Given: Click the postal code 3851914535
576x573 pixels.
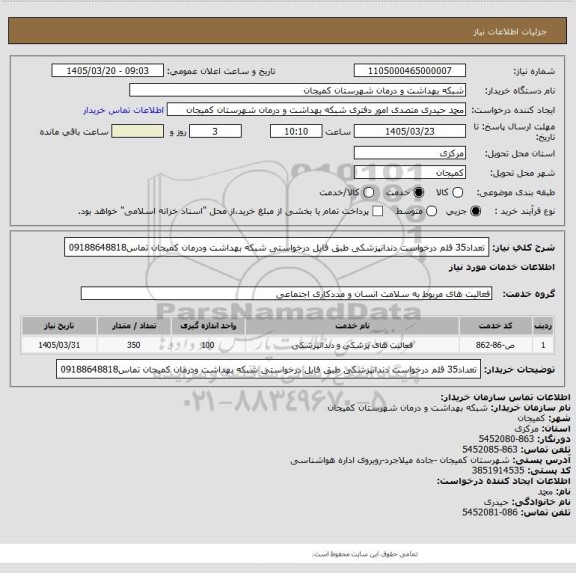Looking at the screenshot, I should click(x=498, y=471).
